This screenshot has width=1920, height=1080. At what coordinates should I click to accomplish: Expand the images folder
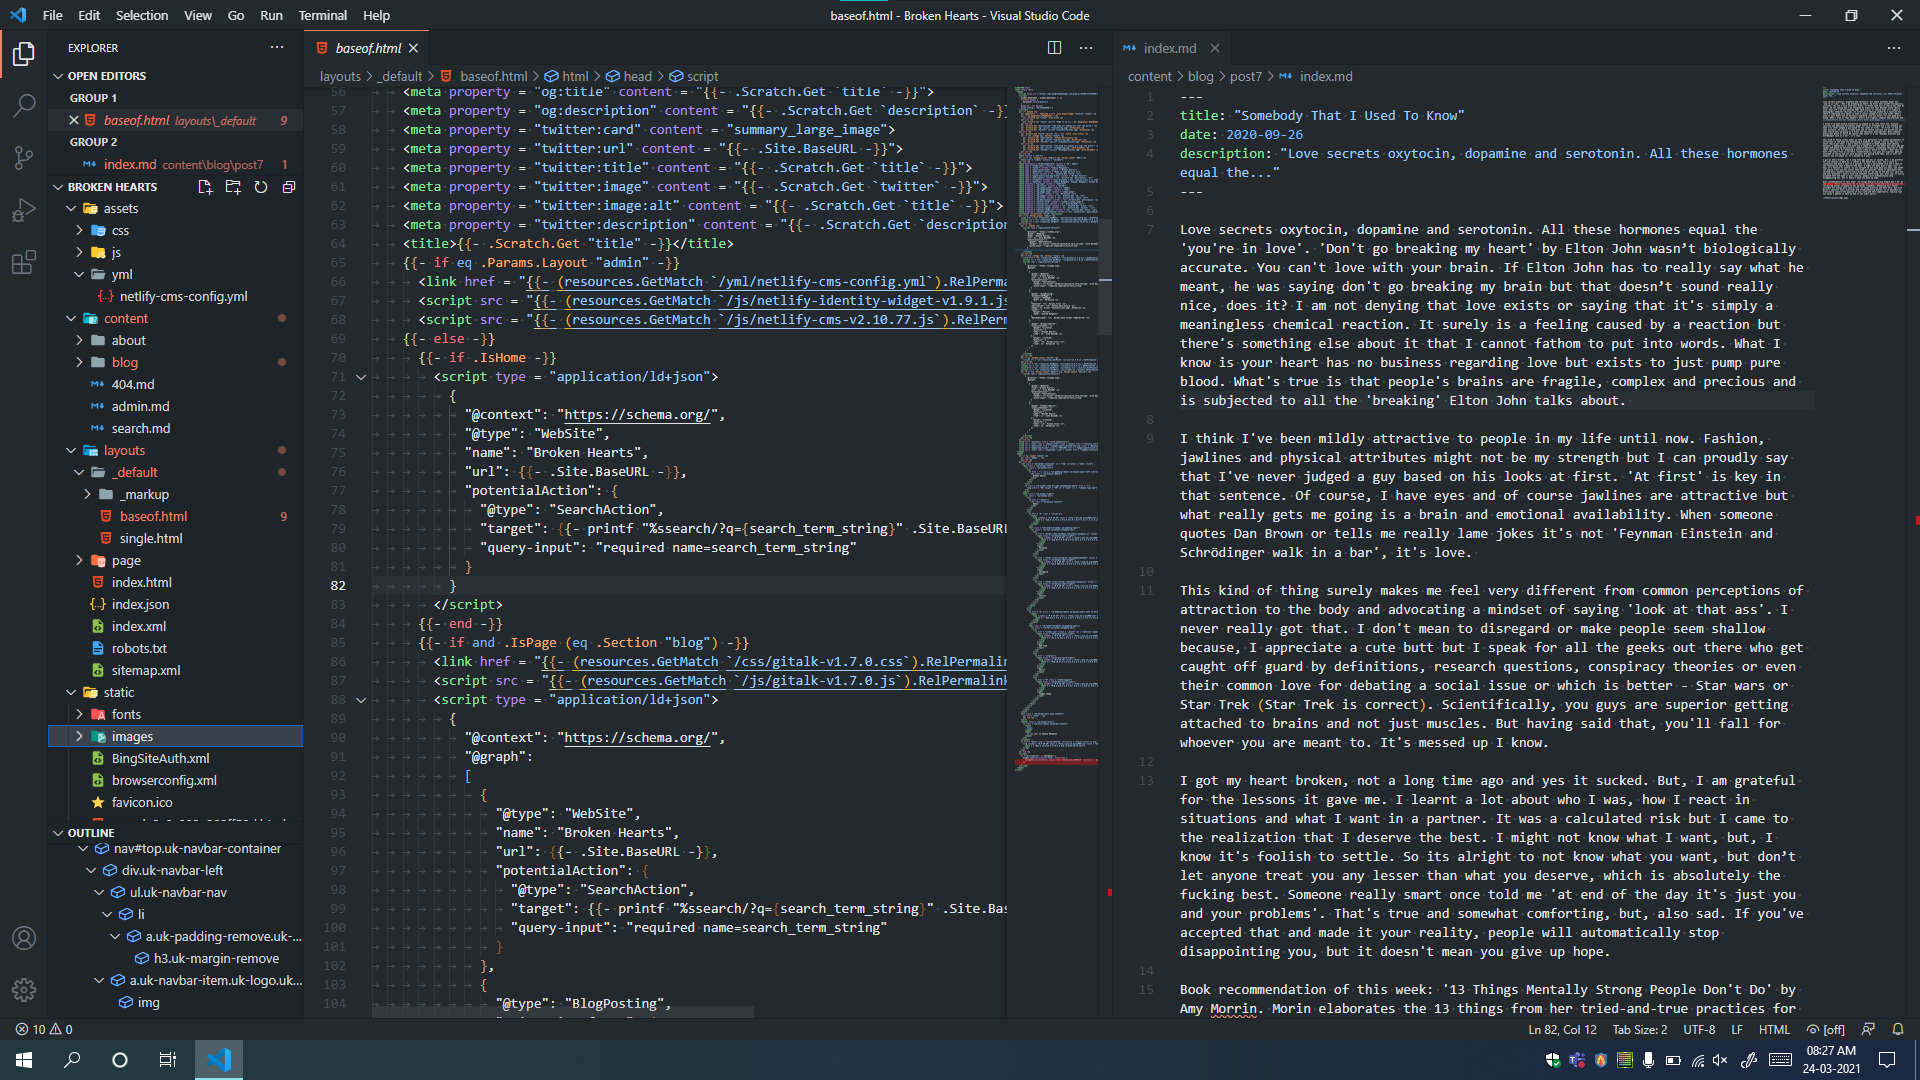(x=79, y=737)
